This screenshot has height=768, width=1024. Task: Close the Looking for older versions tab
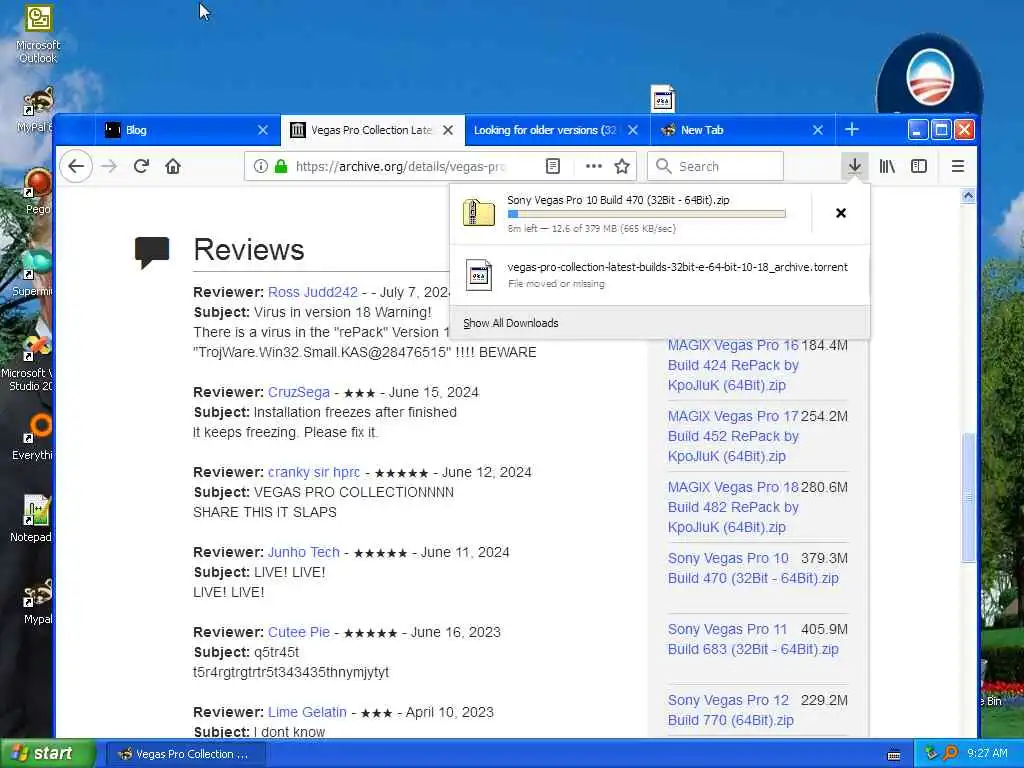click(633, 130)
